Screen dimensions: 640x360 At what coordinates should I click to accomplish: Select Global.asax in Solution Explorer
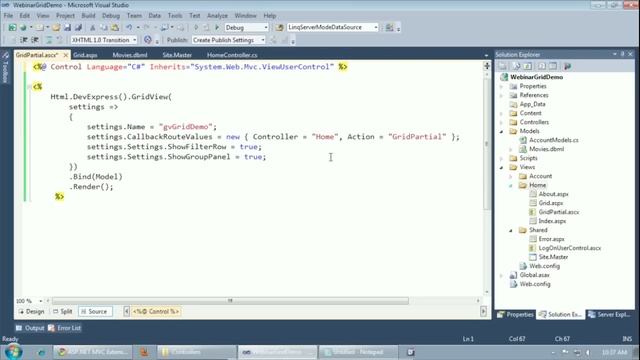point(534,275)
